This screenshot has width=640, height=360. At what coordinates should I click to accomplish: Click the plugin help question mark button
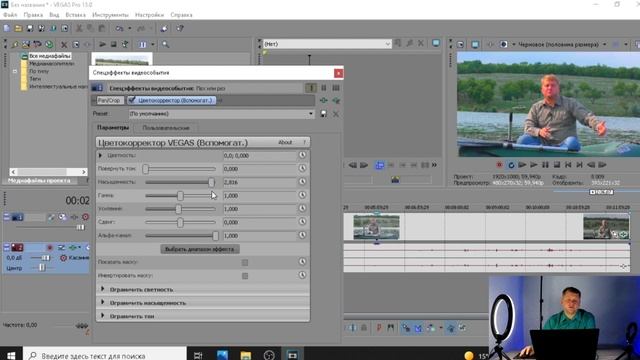304,142
